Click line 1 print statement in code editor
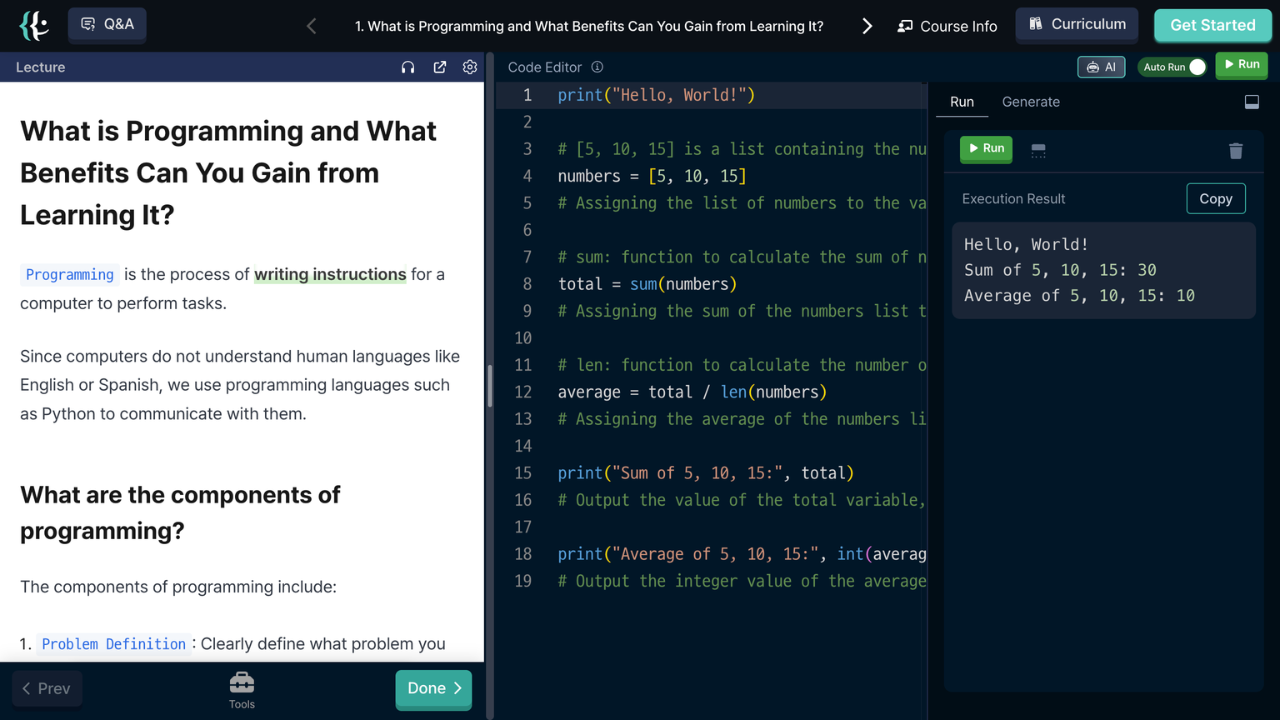Screen dimensions: 1280x720 tap(656, 95)
